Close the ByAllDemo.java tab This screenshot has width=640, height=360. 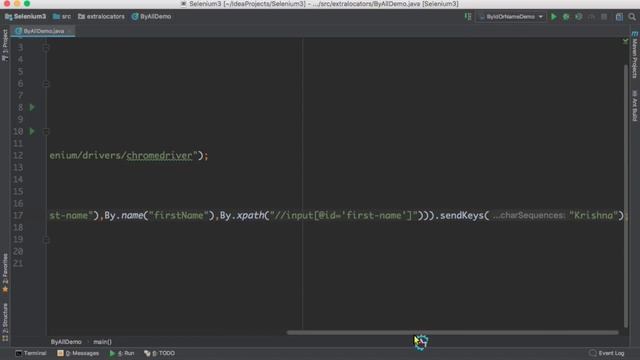[70, 31]
